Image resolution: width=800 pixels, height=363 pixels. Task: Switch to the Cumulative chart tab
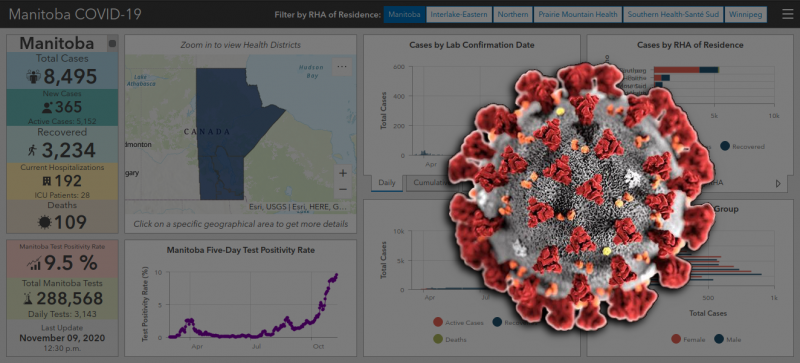click(x=430, y=183)
